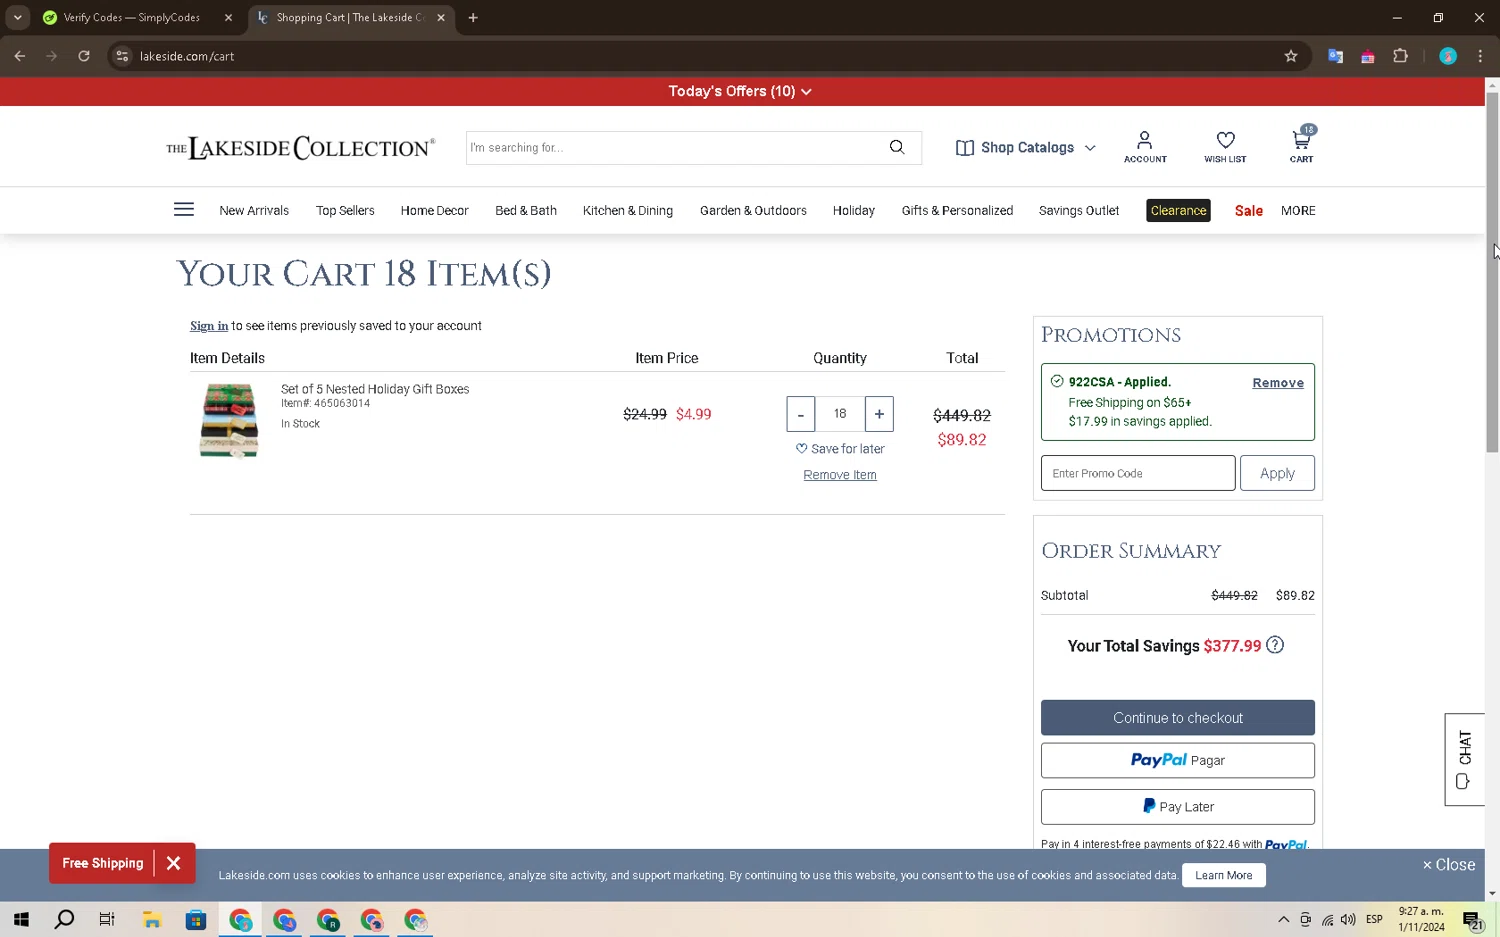Open the nested gift boxes thumbnail

click(x=229, y=420)
